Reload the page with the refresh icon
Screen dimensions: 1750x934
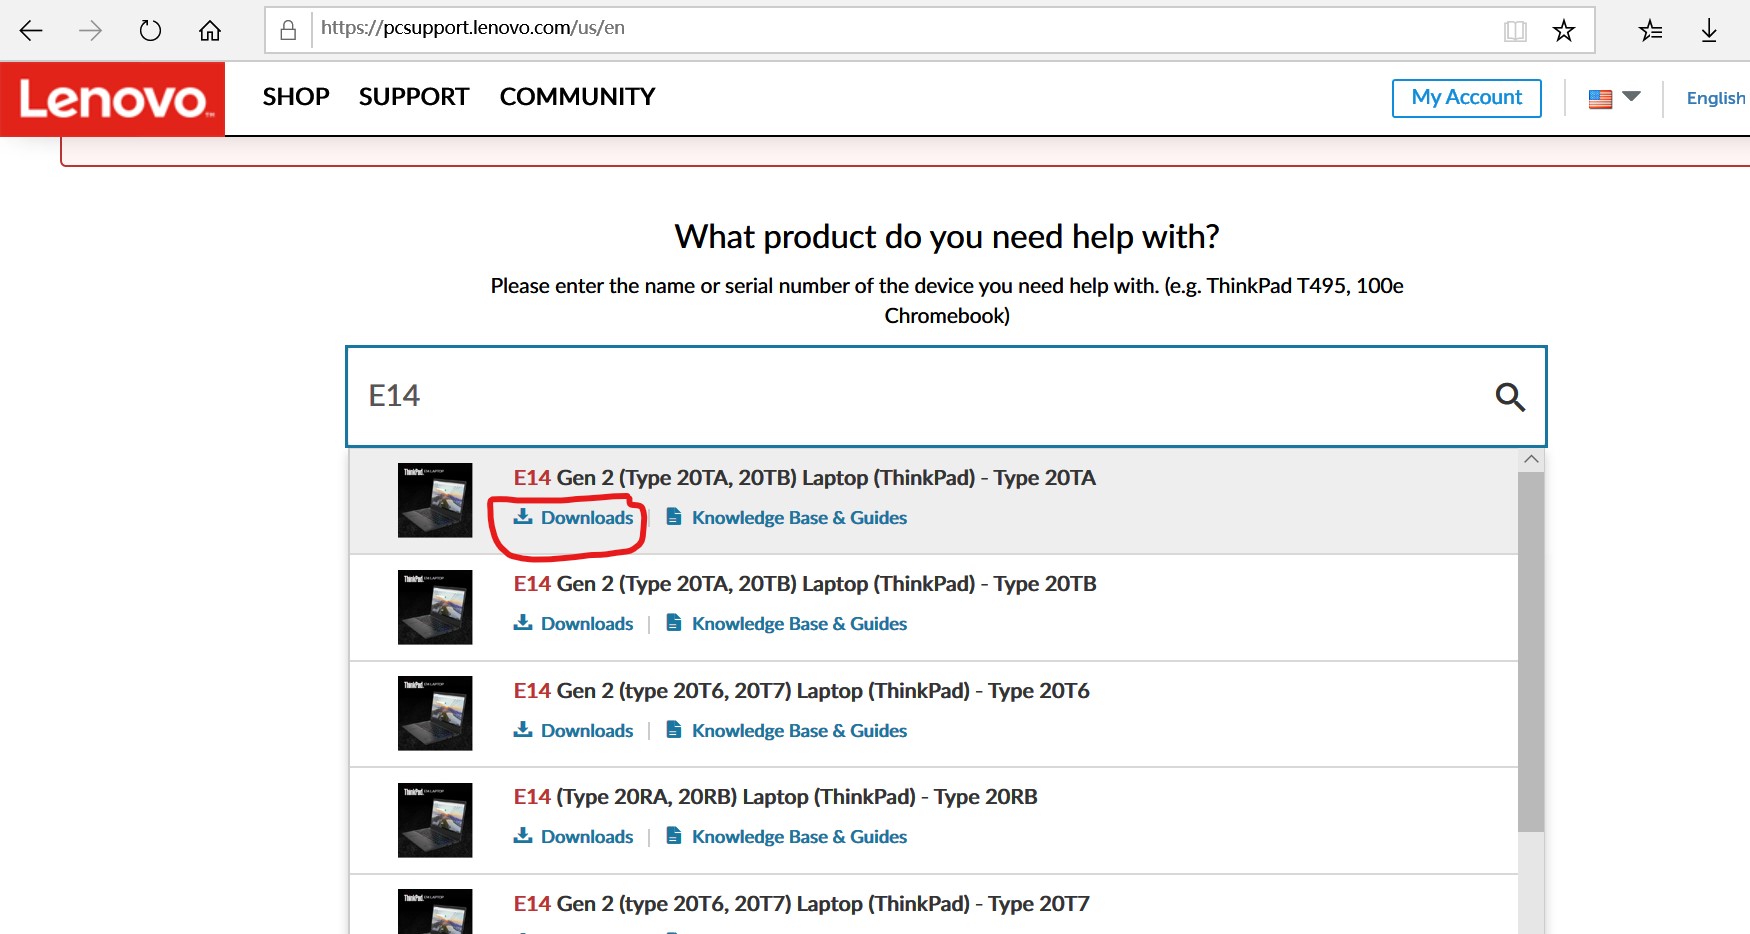point(150,31)
